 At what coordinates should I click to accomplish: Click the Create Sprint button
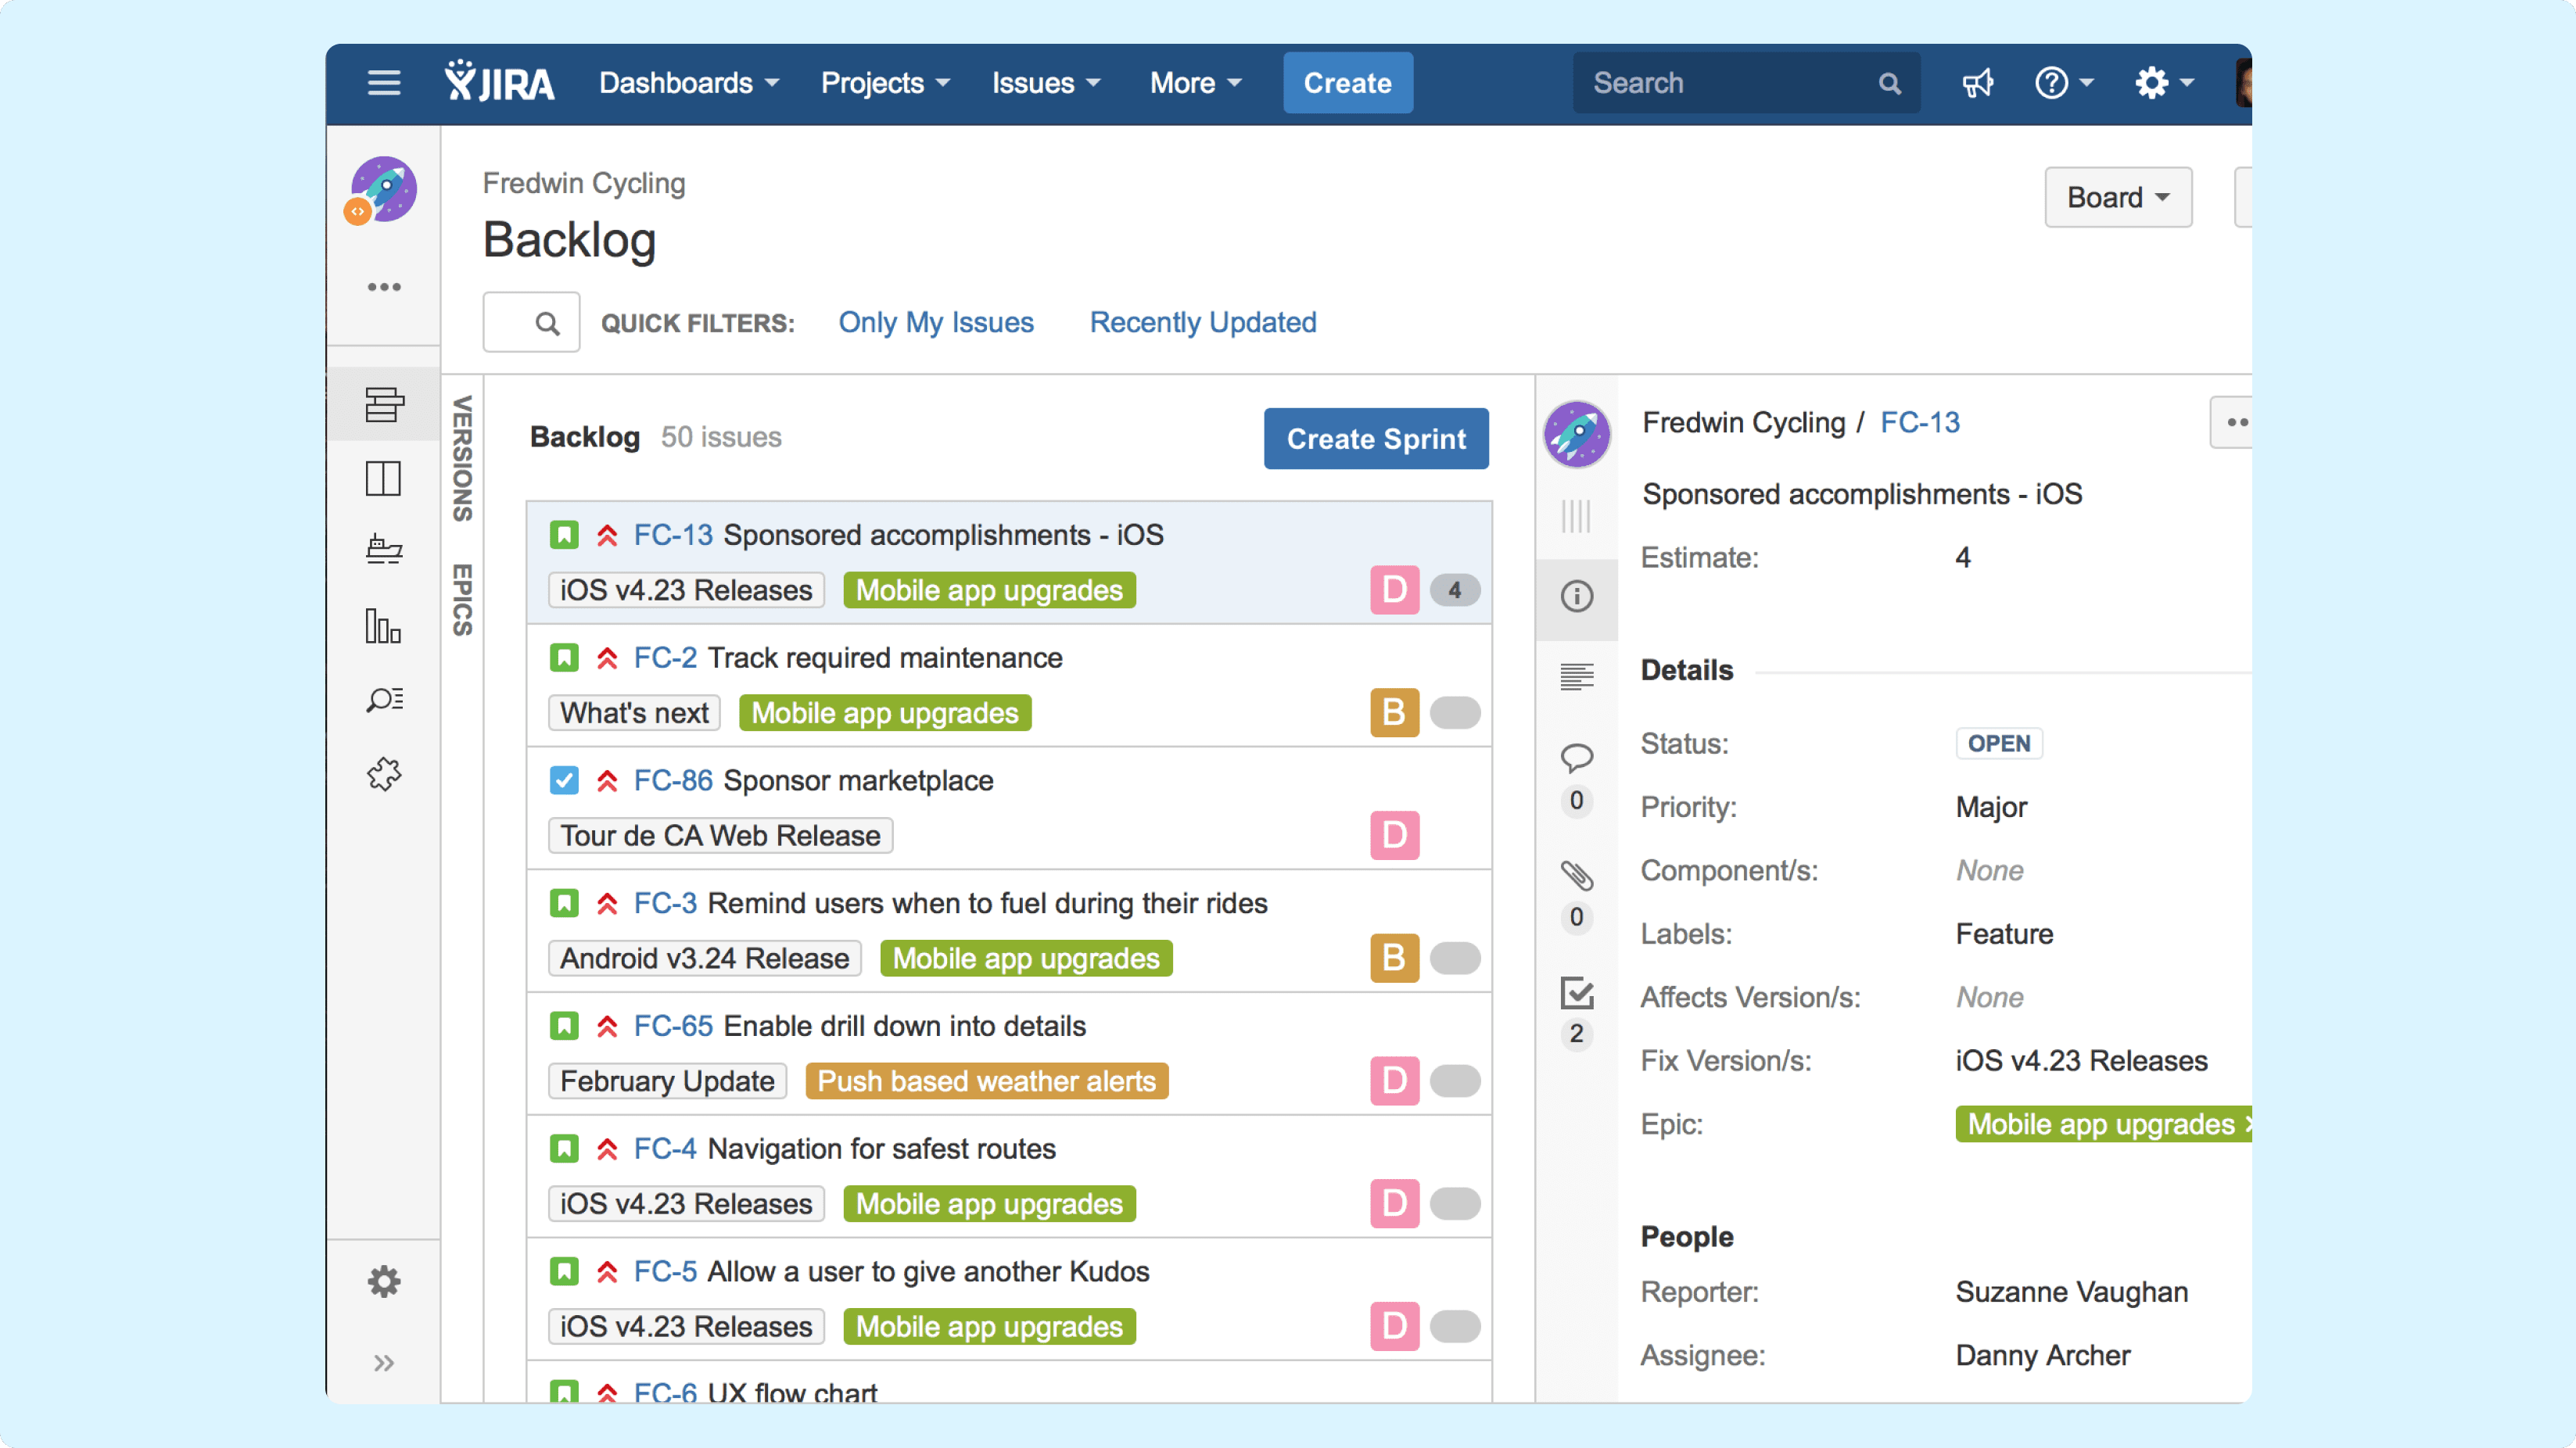coord(1376,438)
